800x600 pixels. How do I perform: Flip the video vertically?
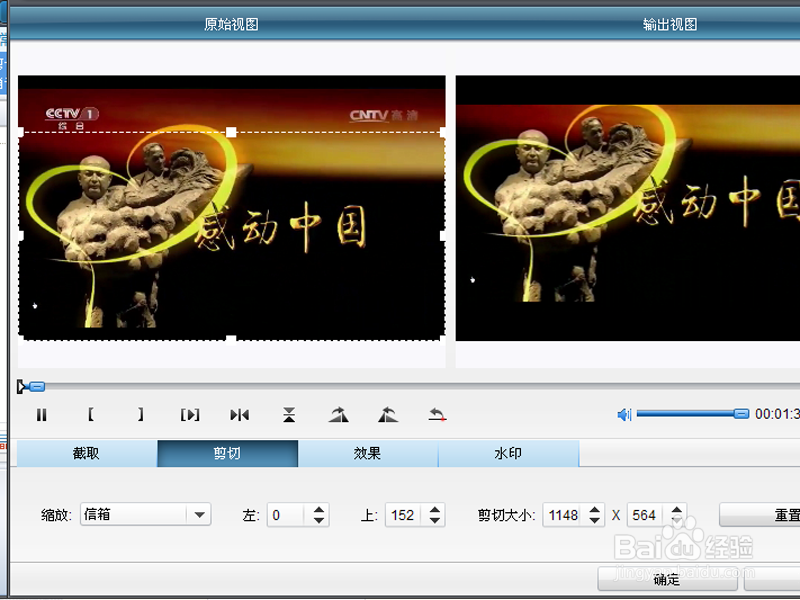pyautogui.click(x=289, y=415)
